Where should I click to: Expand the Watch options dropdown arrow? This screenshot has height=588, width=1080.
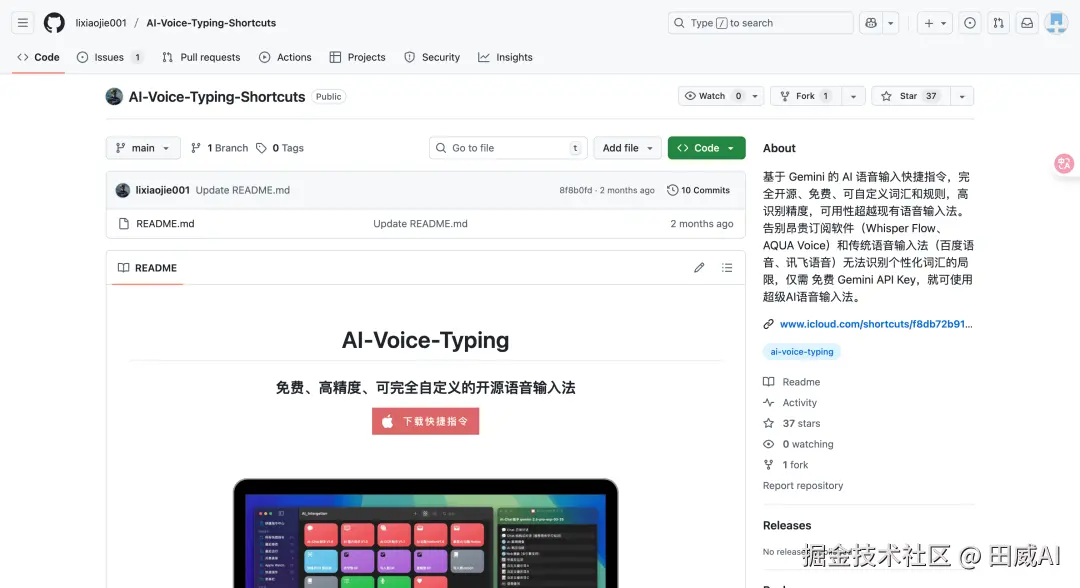755,96
